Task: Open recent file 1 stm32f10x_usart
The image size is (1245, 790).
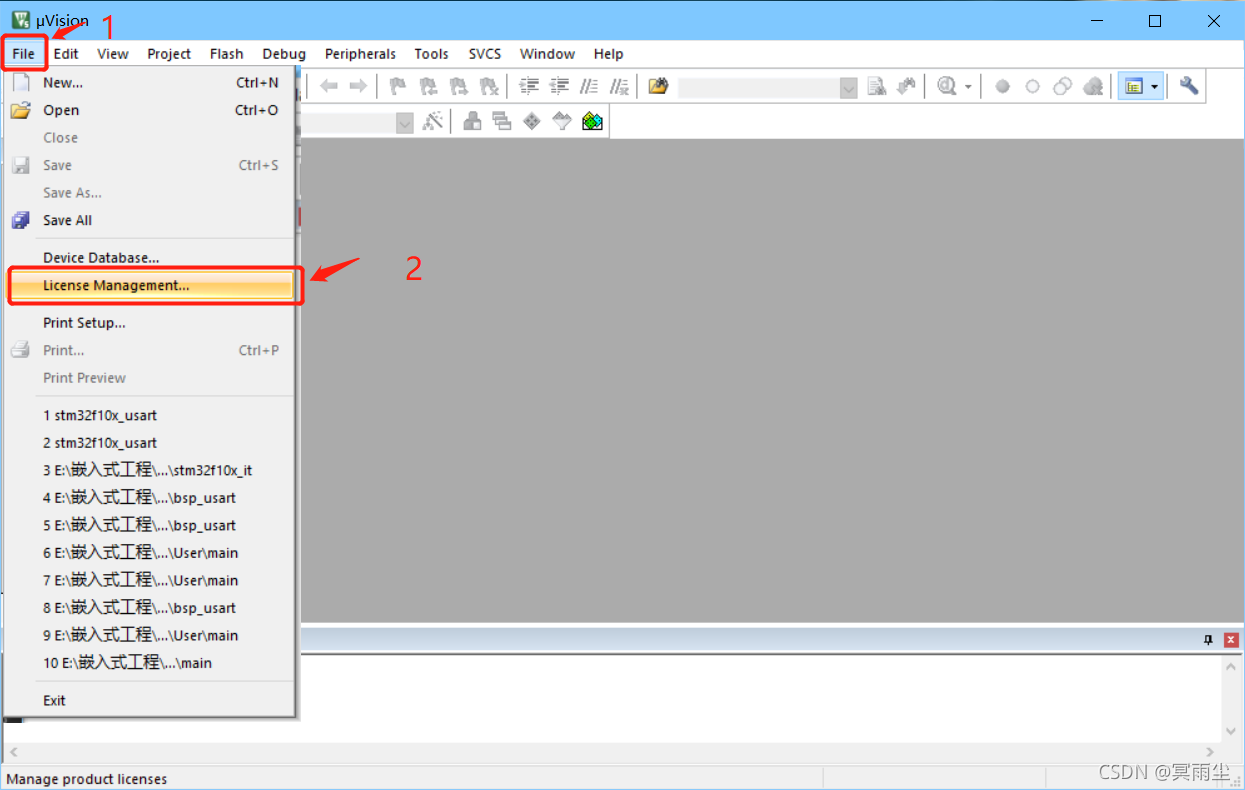Action: [x=149, y=415]
